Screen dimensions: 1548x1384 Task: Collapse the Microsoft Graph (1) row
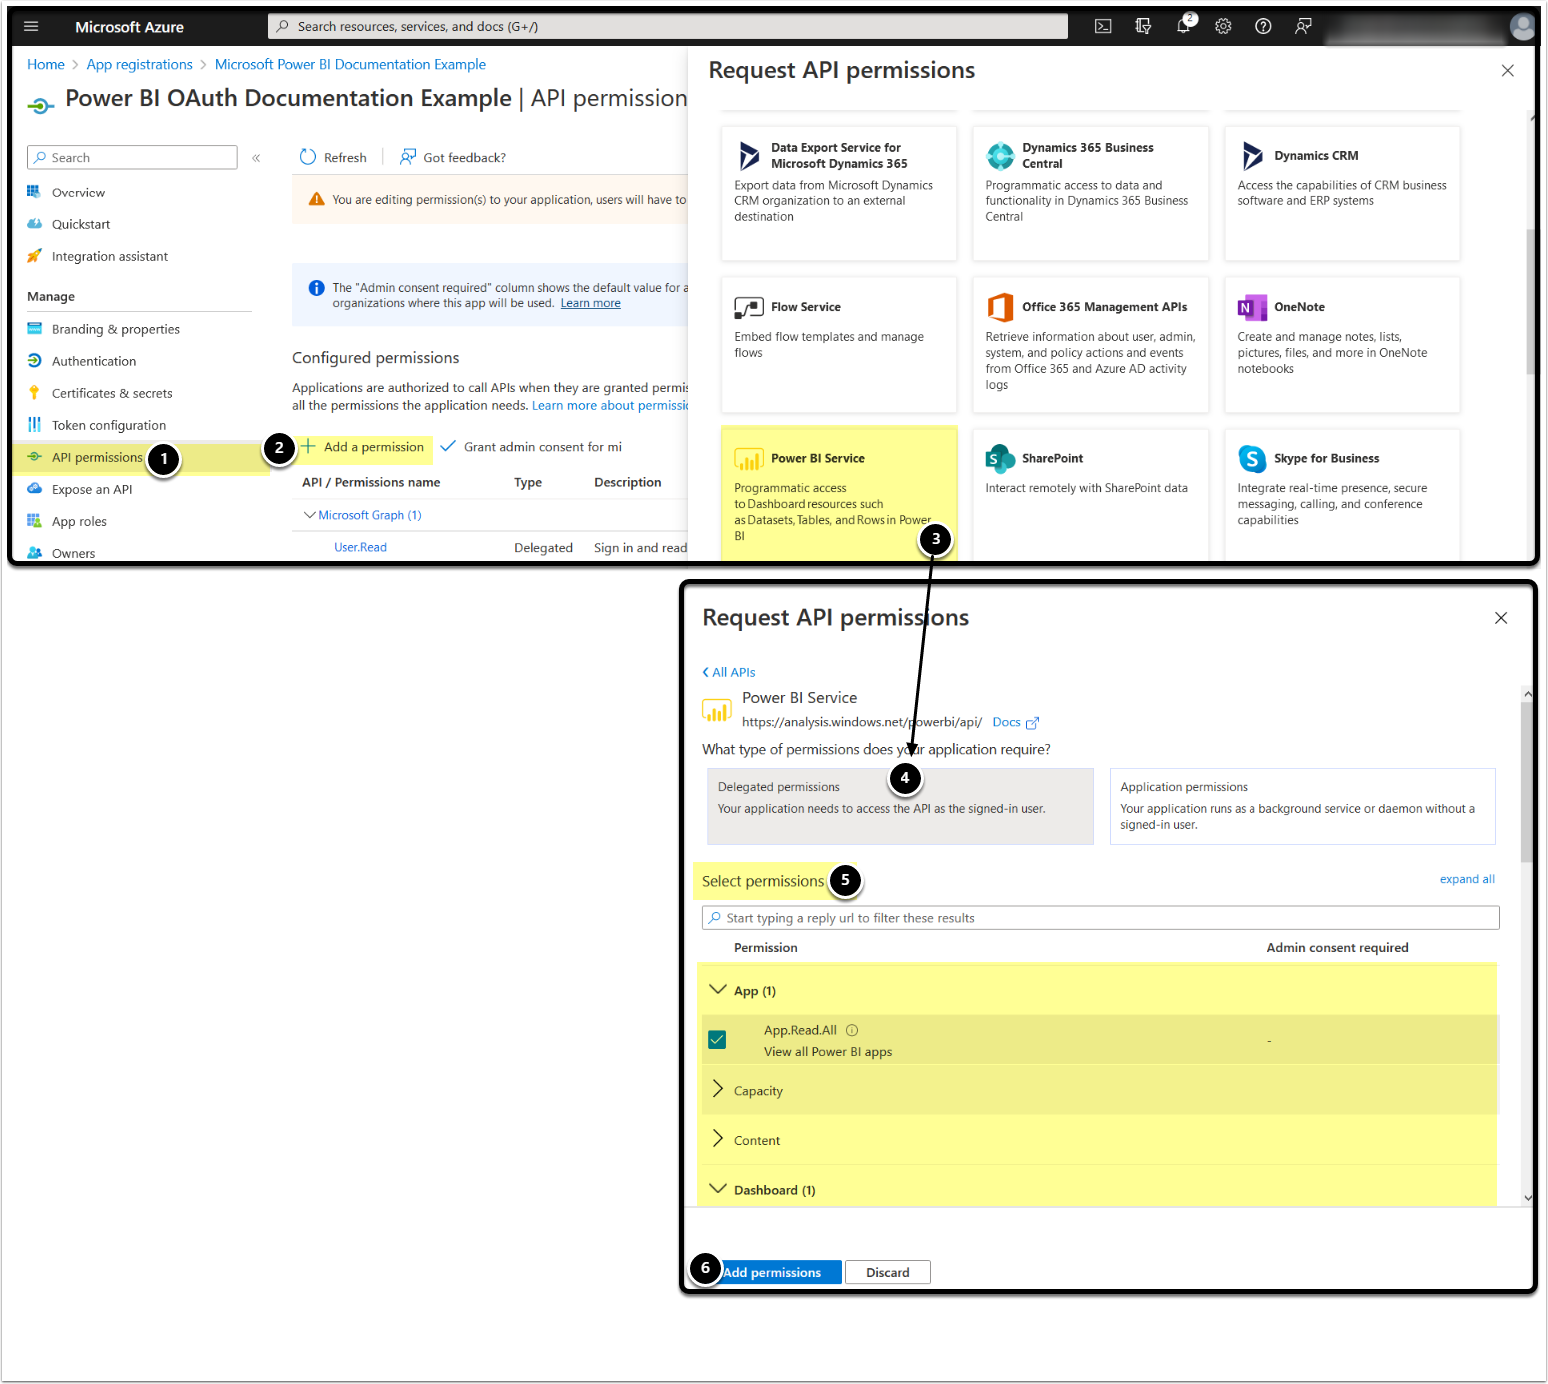pyautogui.click(x=310, y=515)
